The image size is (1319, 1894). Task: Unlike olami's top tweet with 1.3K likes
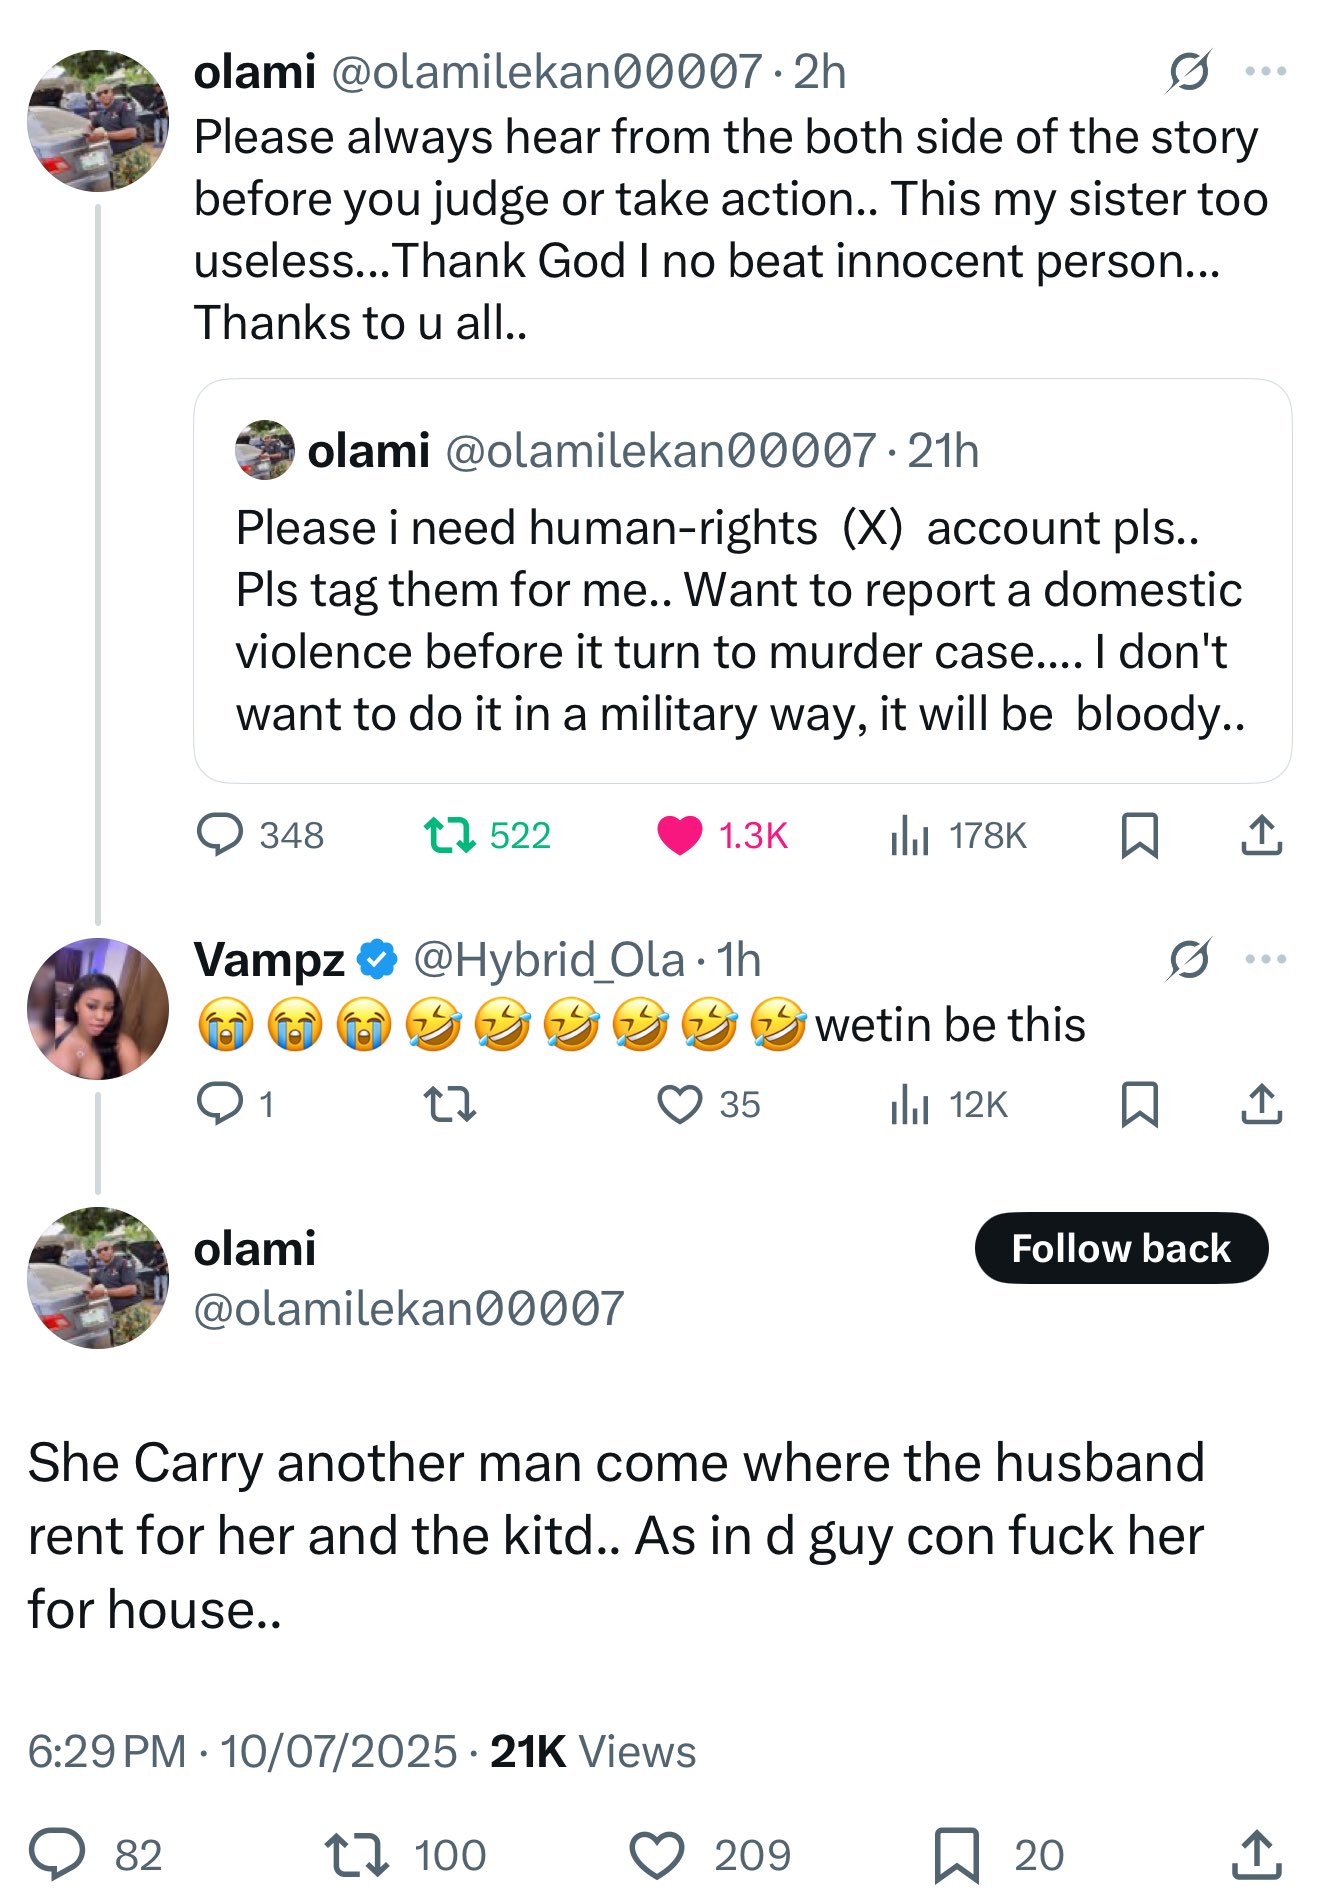(680, 835)
